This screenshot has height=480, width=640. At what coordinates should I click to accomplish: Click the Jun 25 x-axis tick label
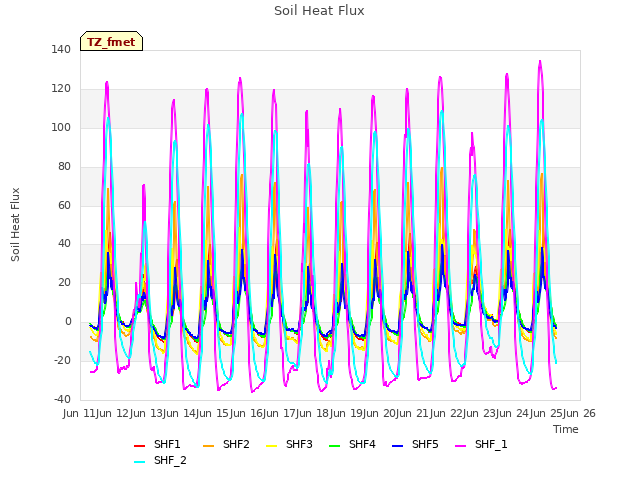547,413
